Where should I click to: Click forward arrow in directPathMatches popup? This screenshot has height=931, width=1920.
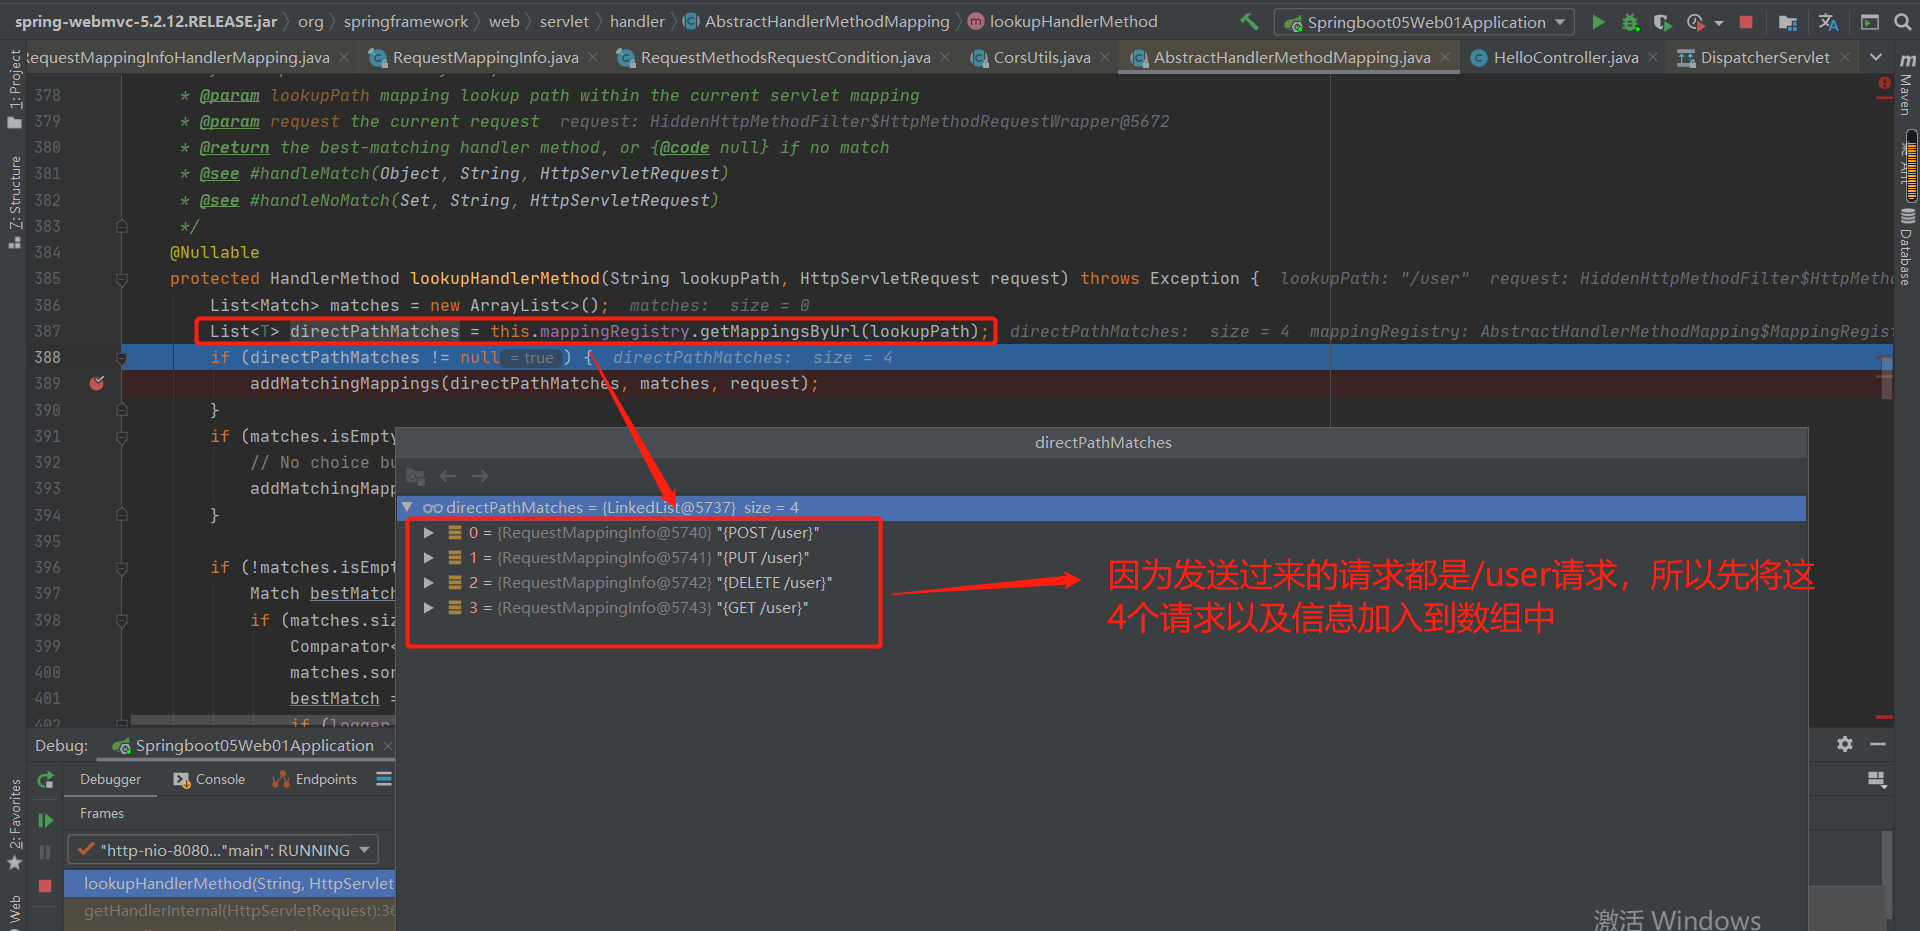480,476
